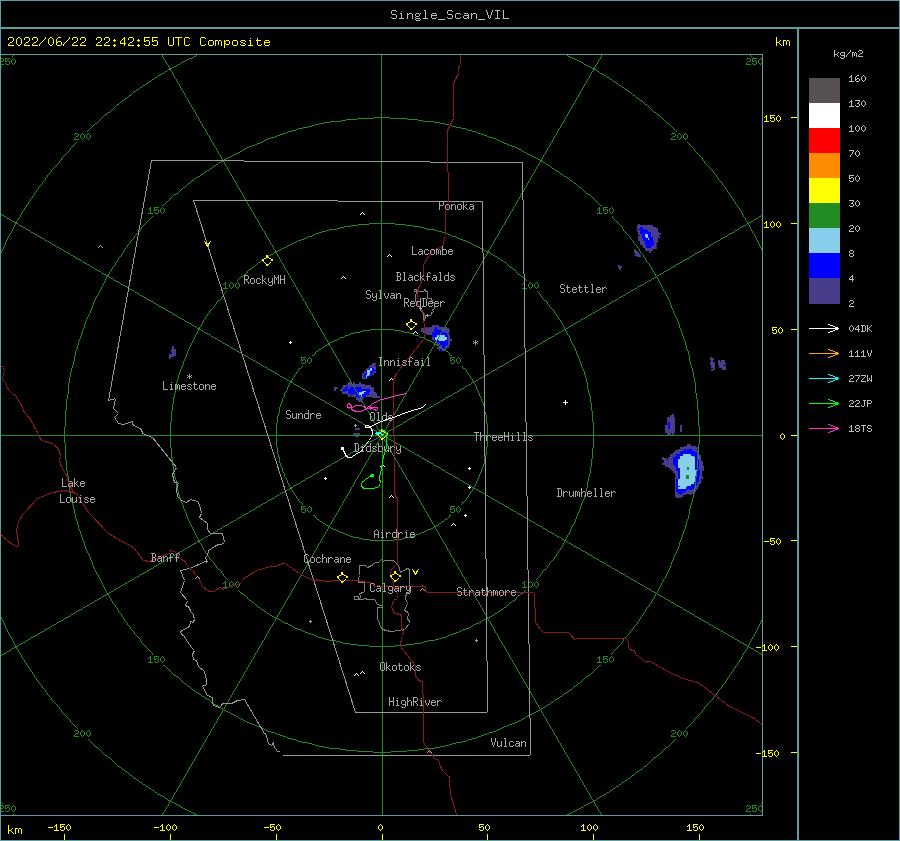This screenshot has width=900, height=841.
Task: Click the Strathmore city label
Action: tap(486, 592)
